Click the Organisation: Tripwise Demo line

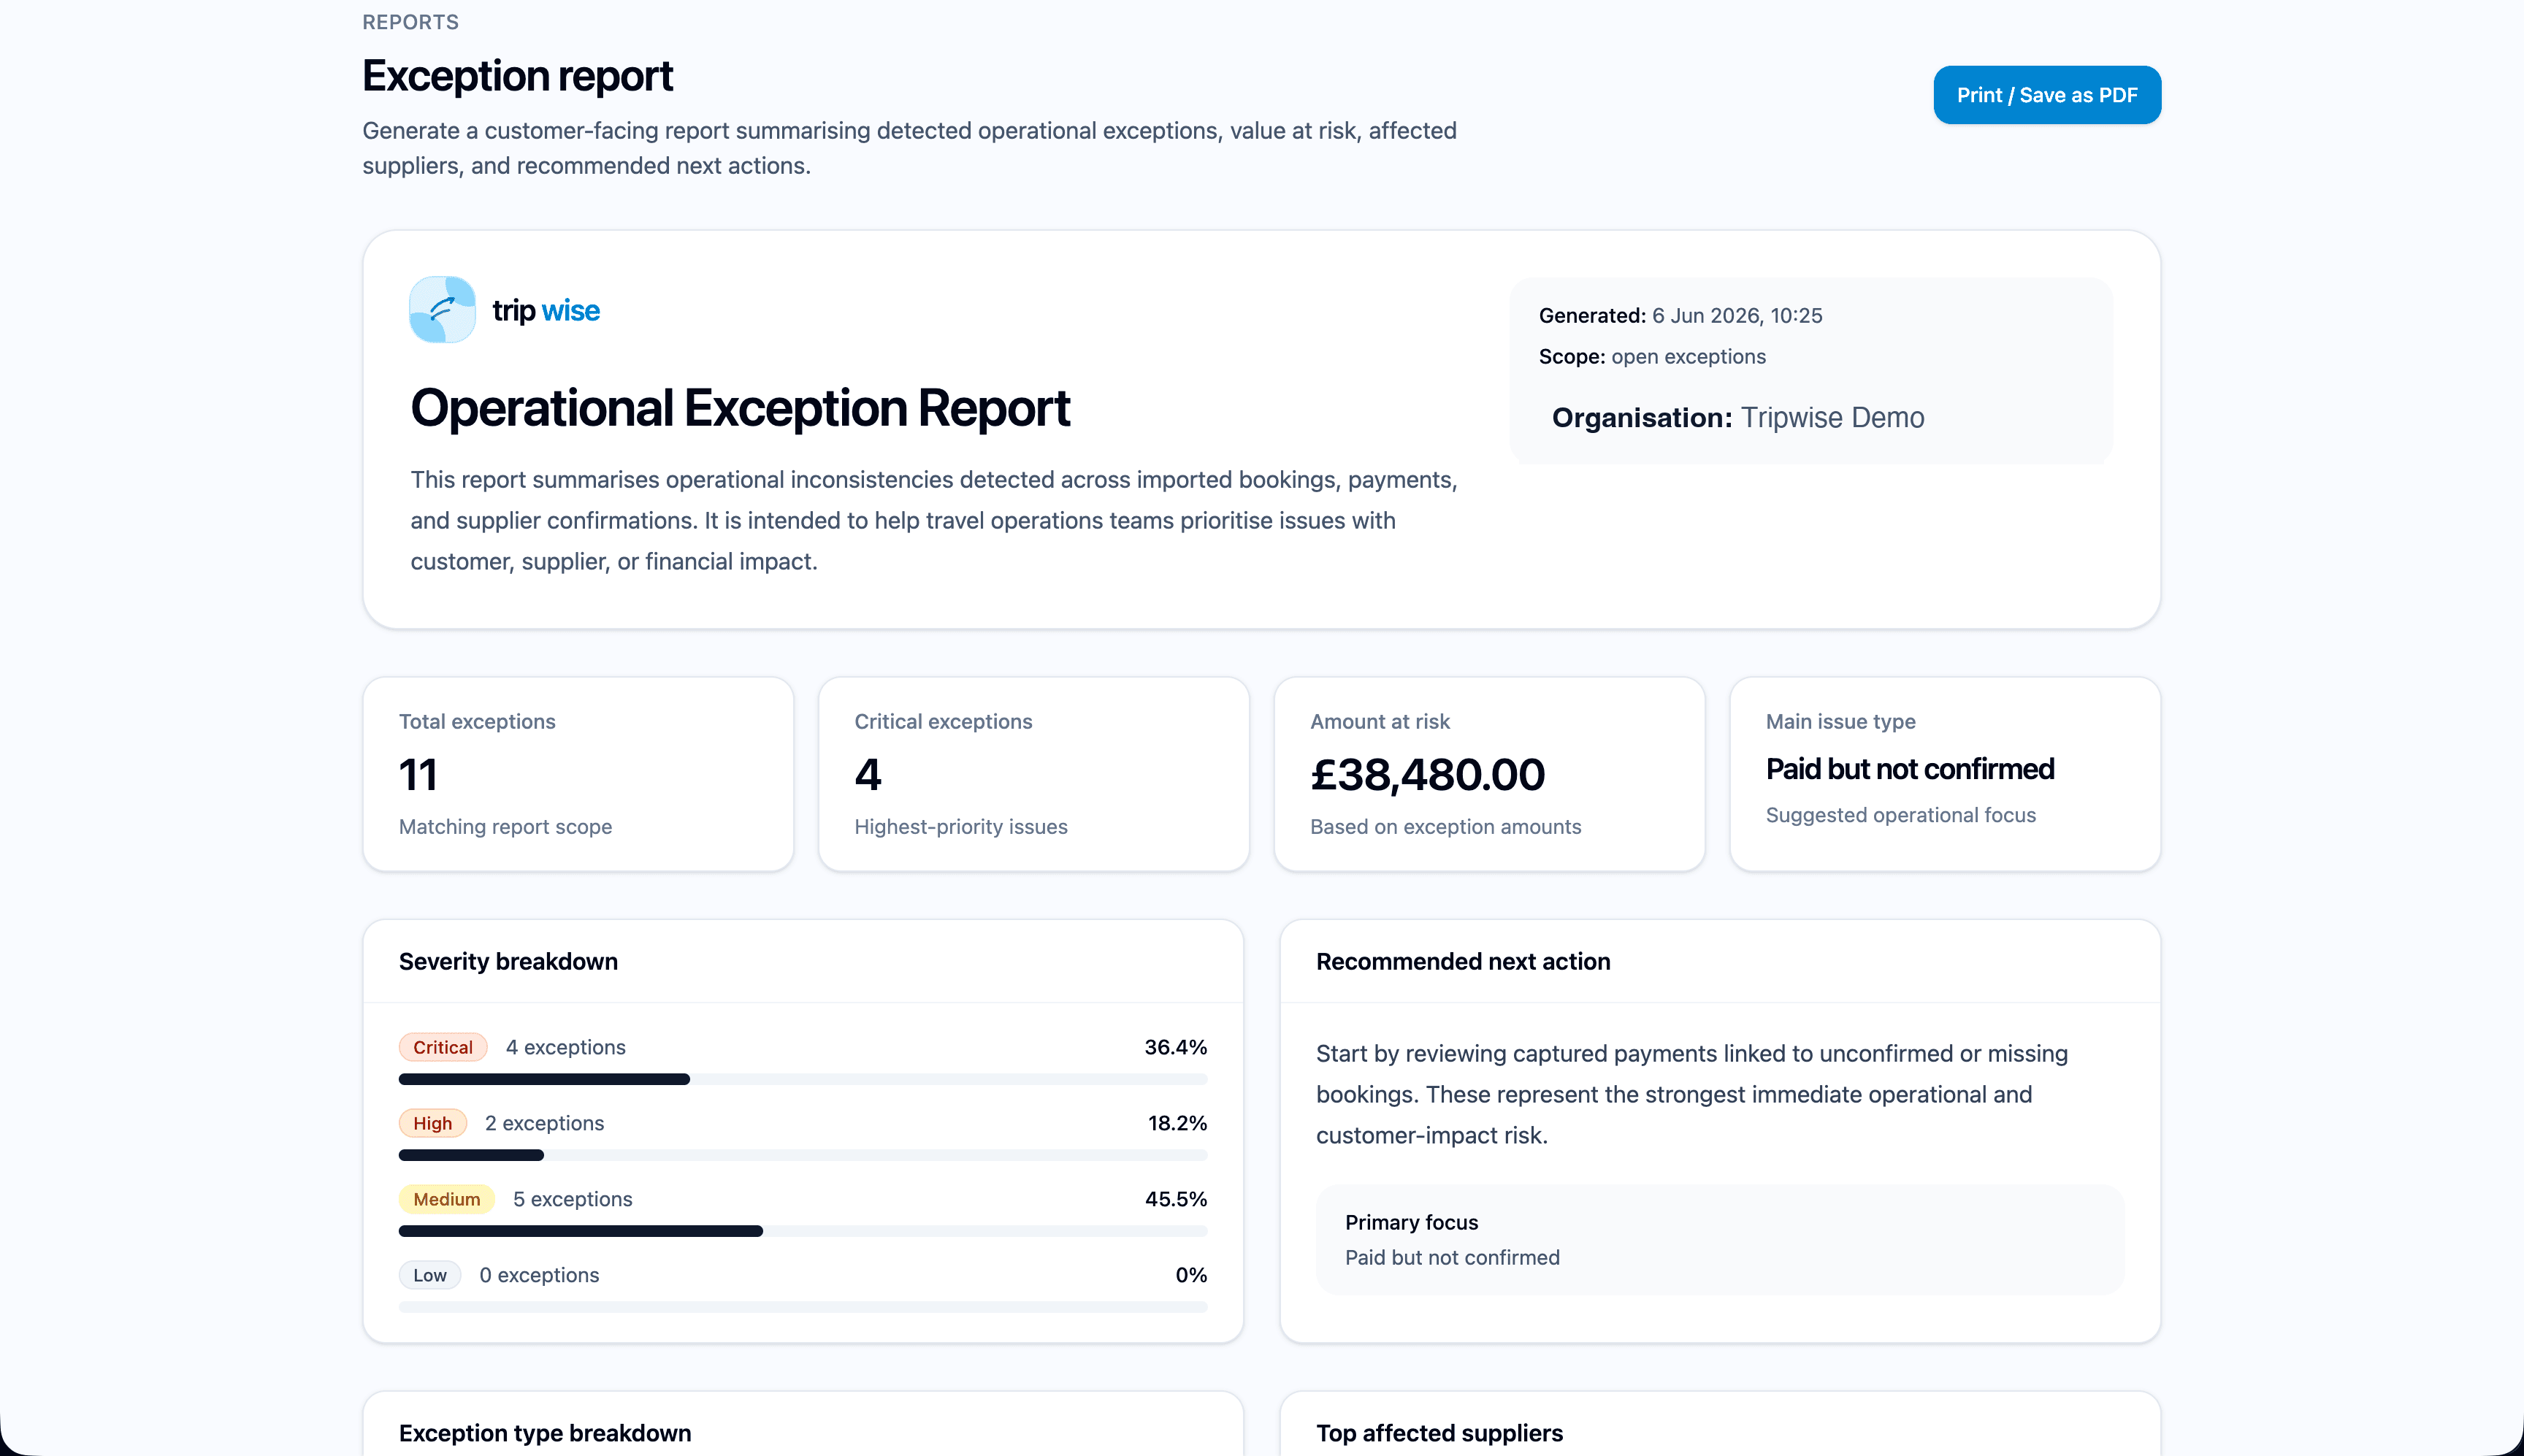(1738, 417)
